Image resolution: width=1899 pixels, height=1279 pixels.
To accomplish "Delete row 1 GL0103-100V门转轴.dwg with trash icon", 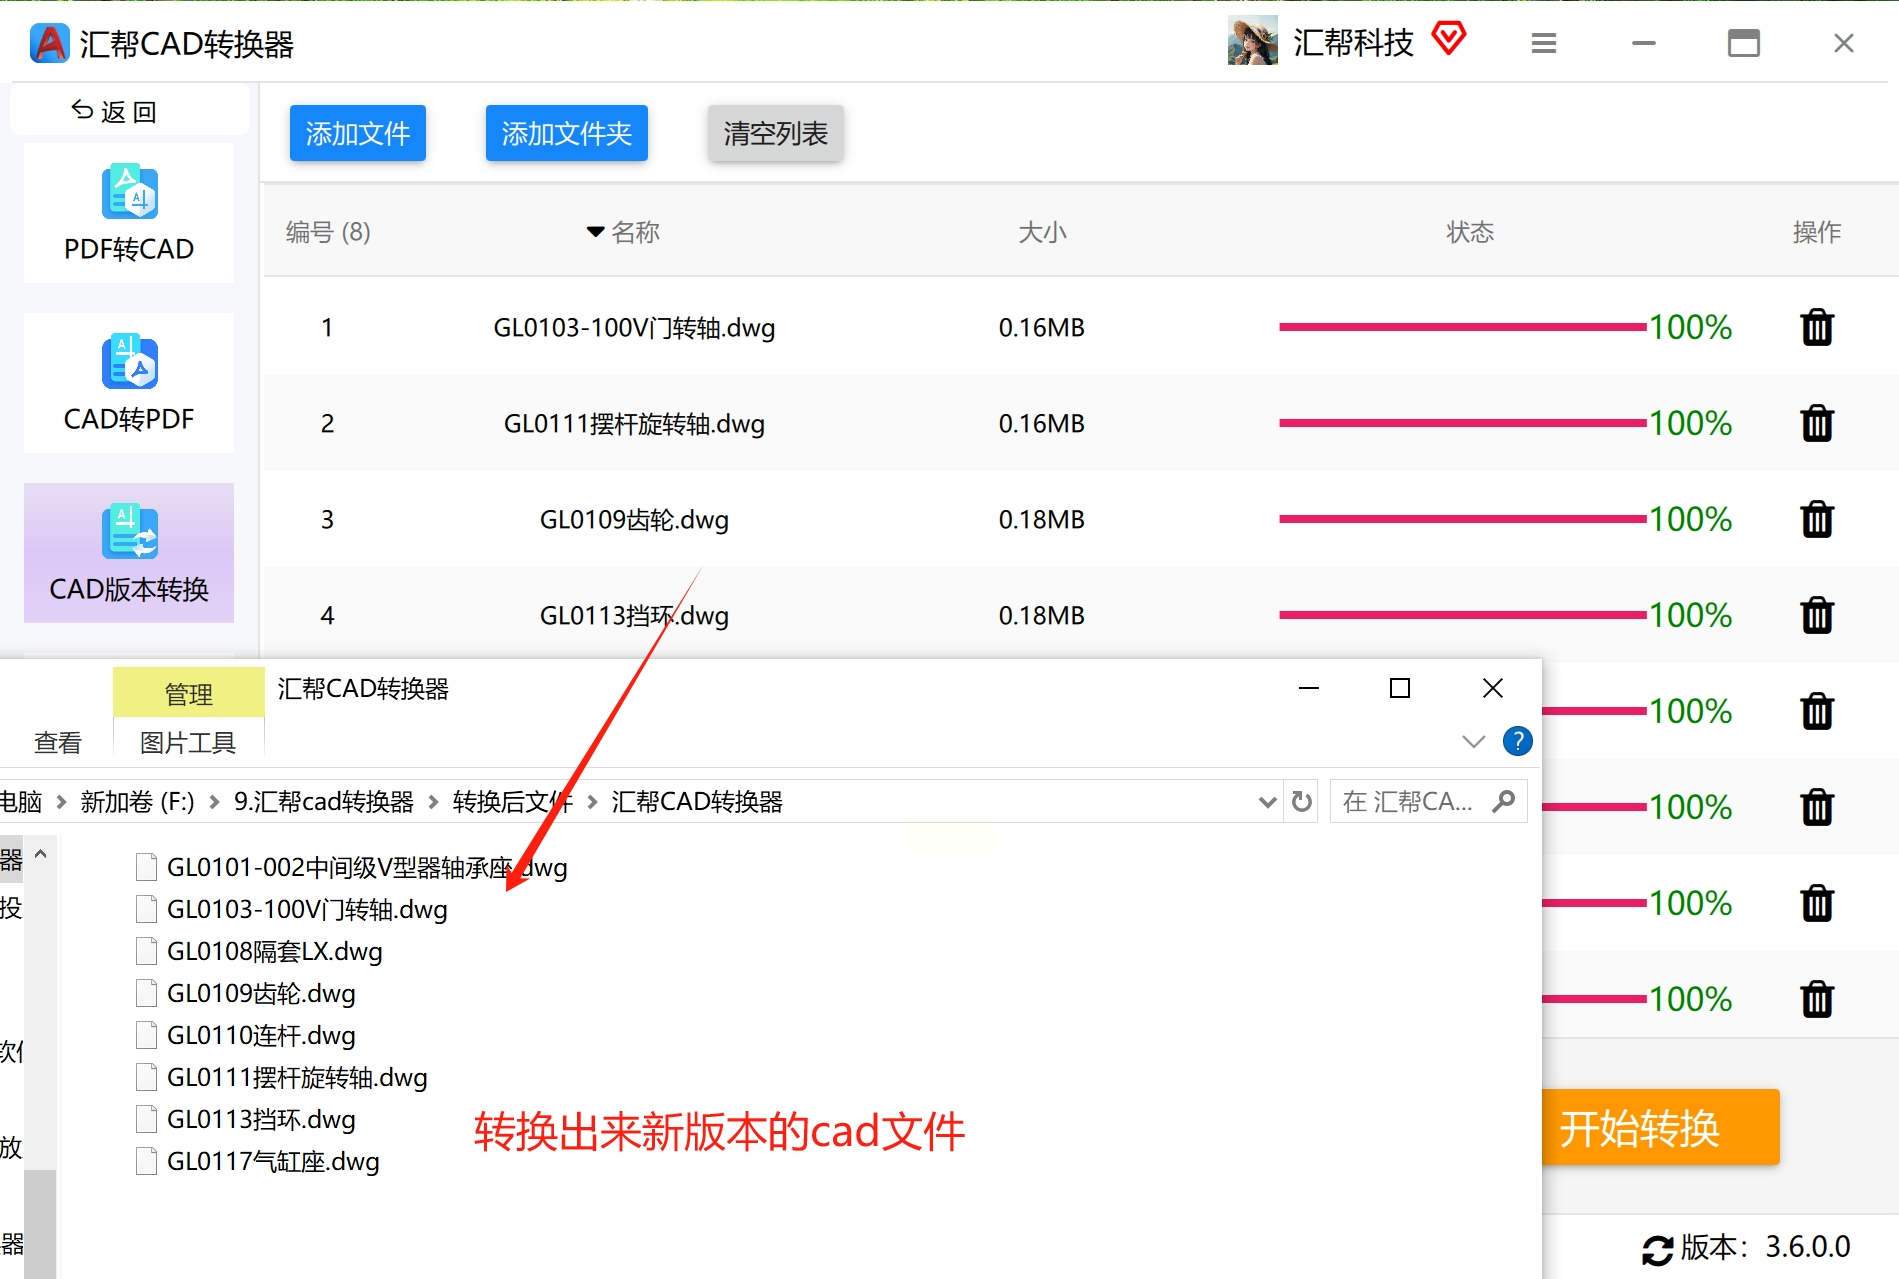I will (1816, 327).
